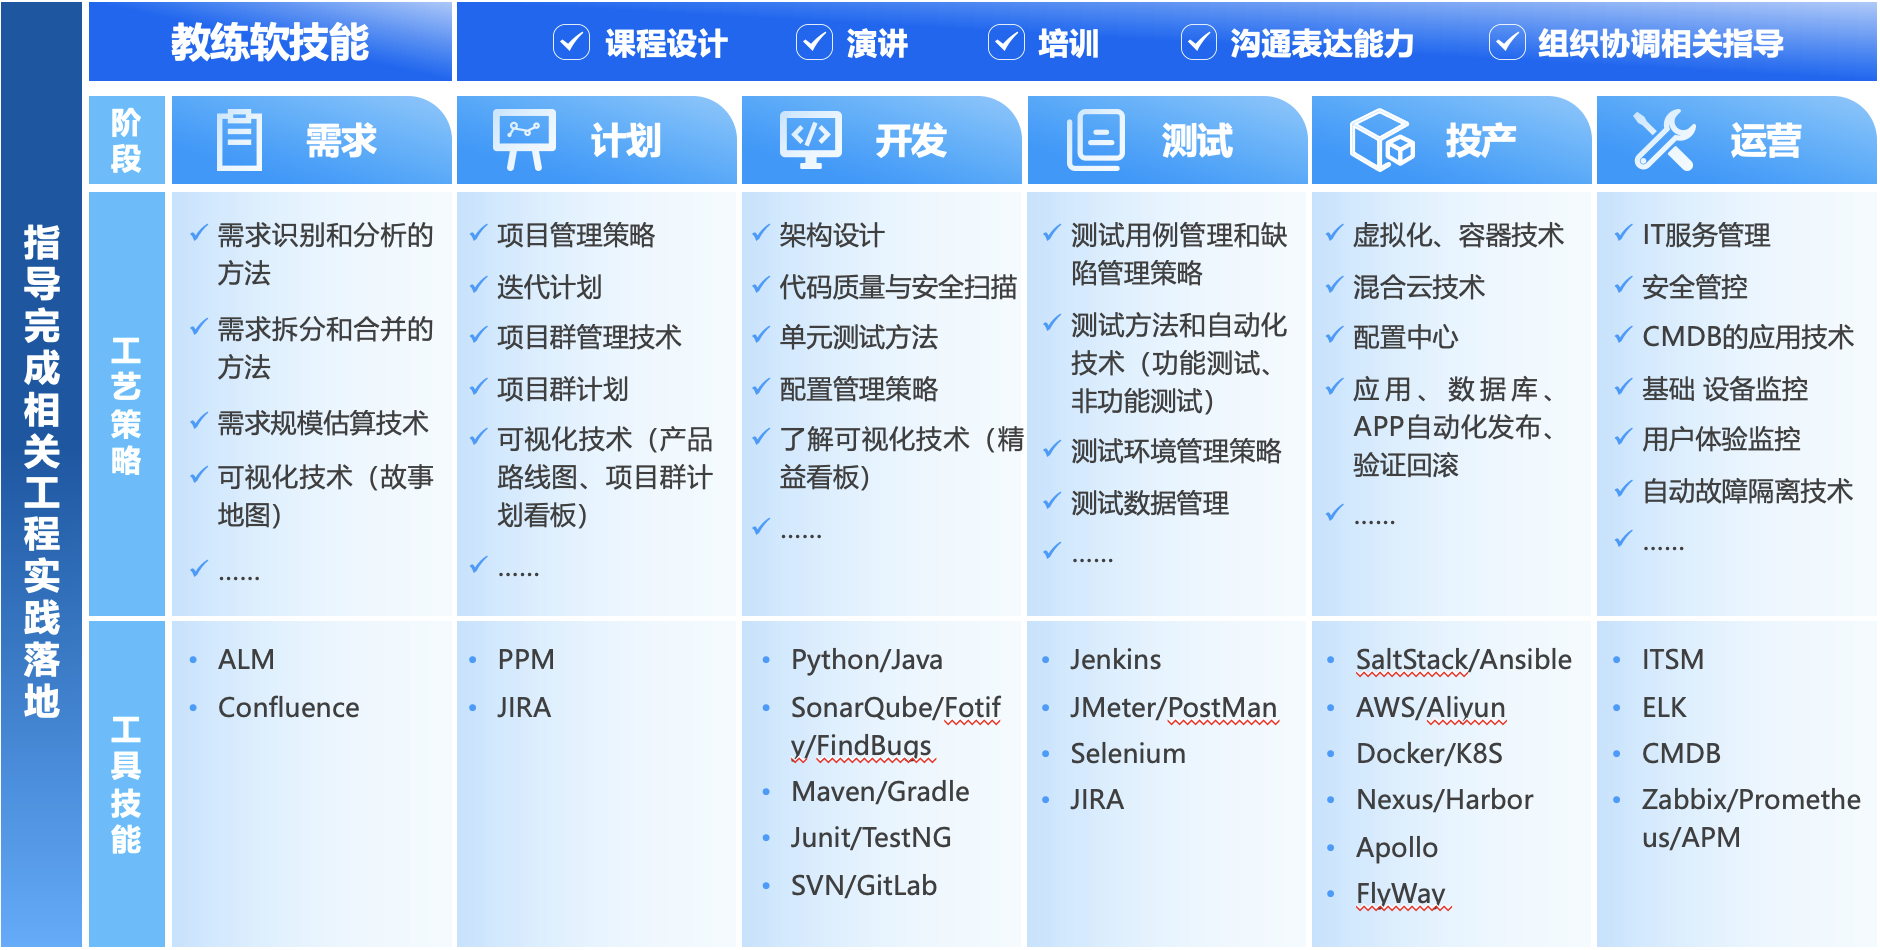Select the 开发 stage header
This screenshot has height=950, width=1880.
click(882, 140)
